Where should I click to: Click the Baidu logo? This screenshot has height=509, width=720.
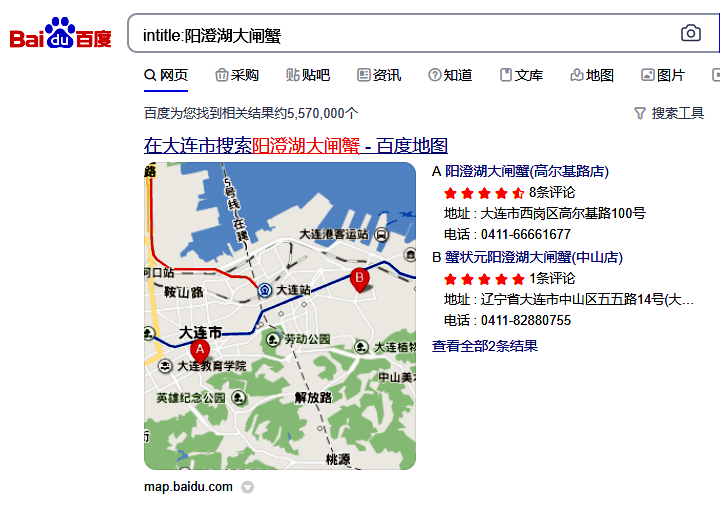[61, 33]
